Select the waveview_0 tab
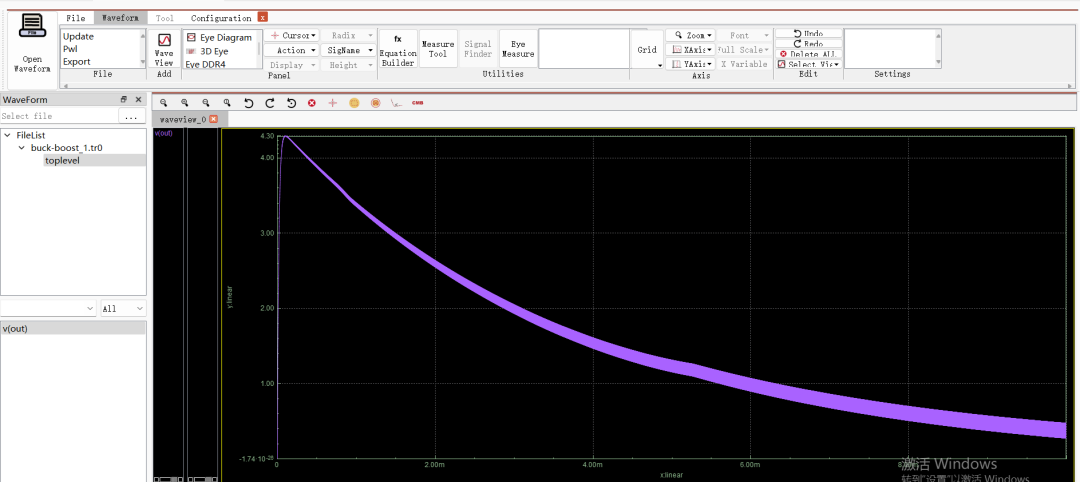The image size is (1080, 482). pos(183,119)
